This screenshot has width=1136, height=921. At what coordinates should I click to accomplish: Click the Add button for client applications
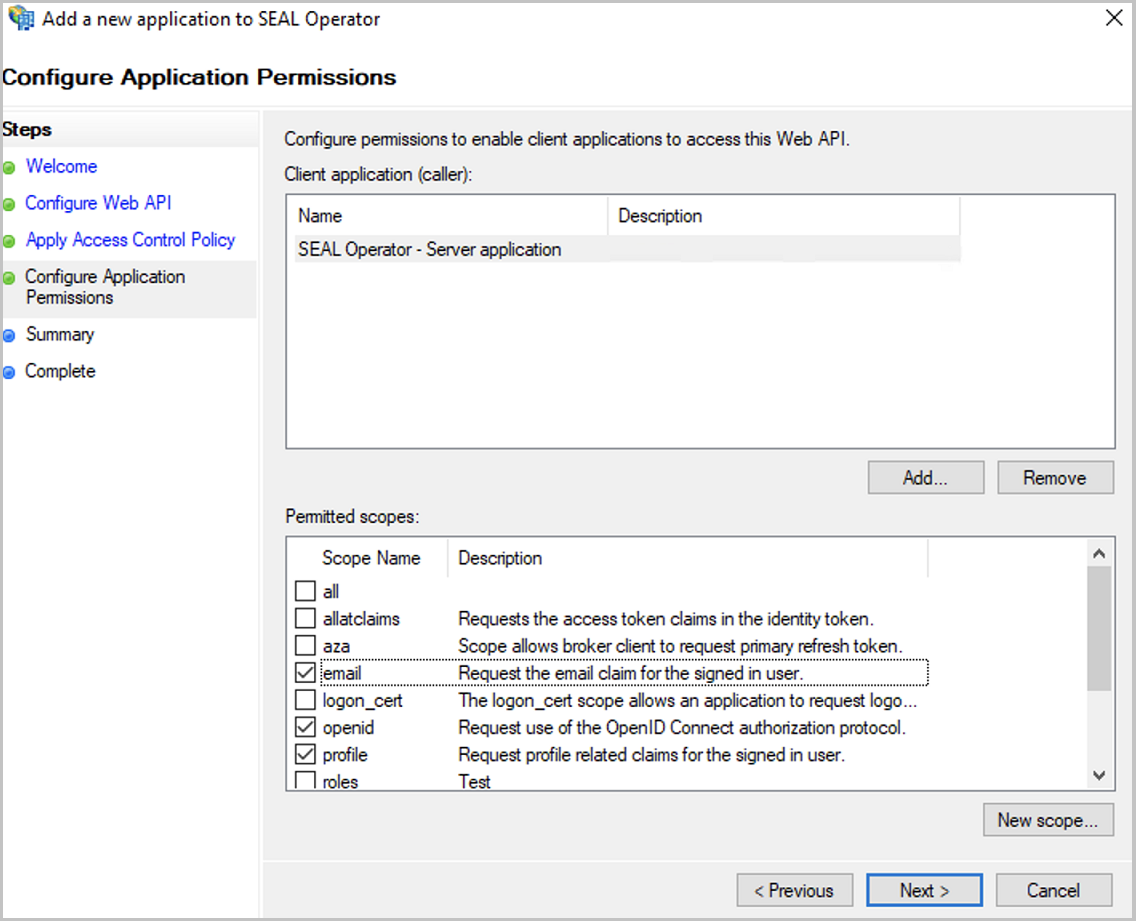(x=924, y=477)
